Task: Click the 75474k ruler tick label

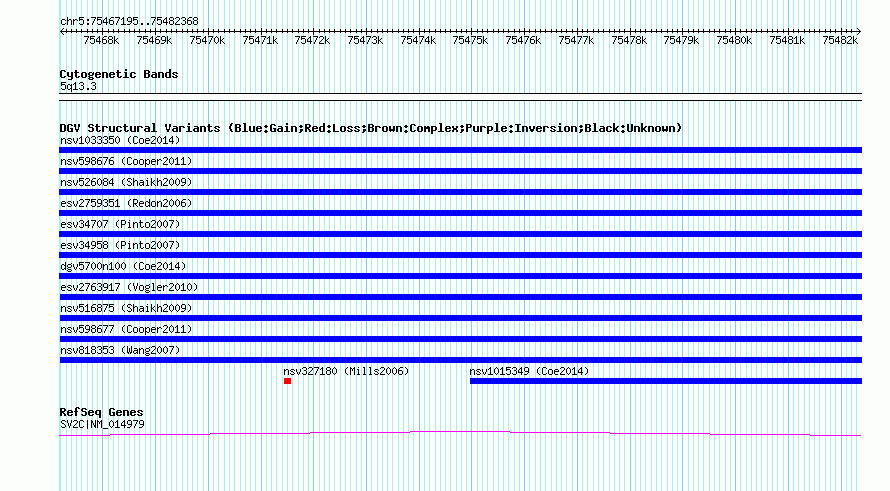Action: (418, 40)
